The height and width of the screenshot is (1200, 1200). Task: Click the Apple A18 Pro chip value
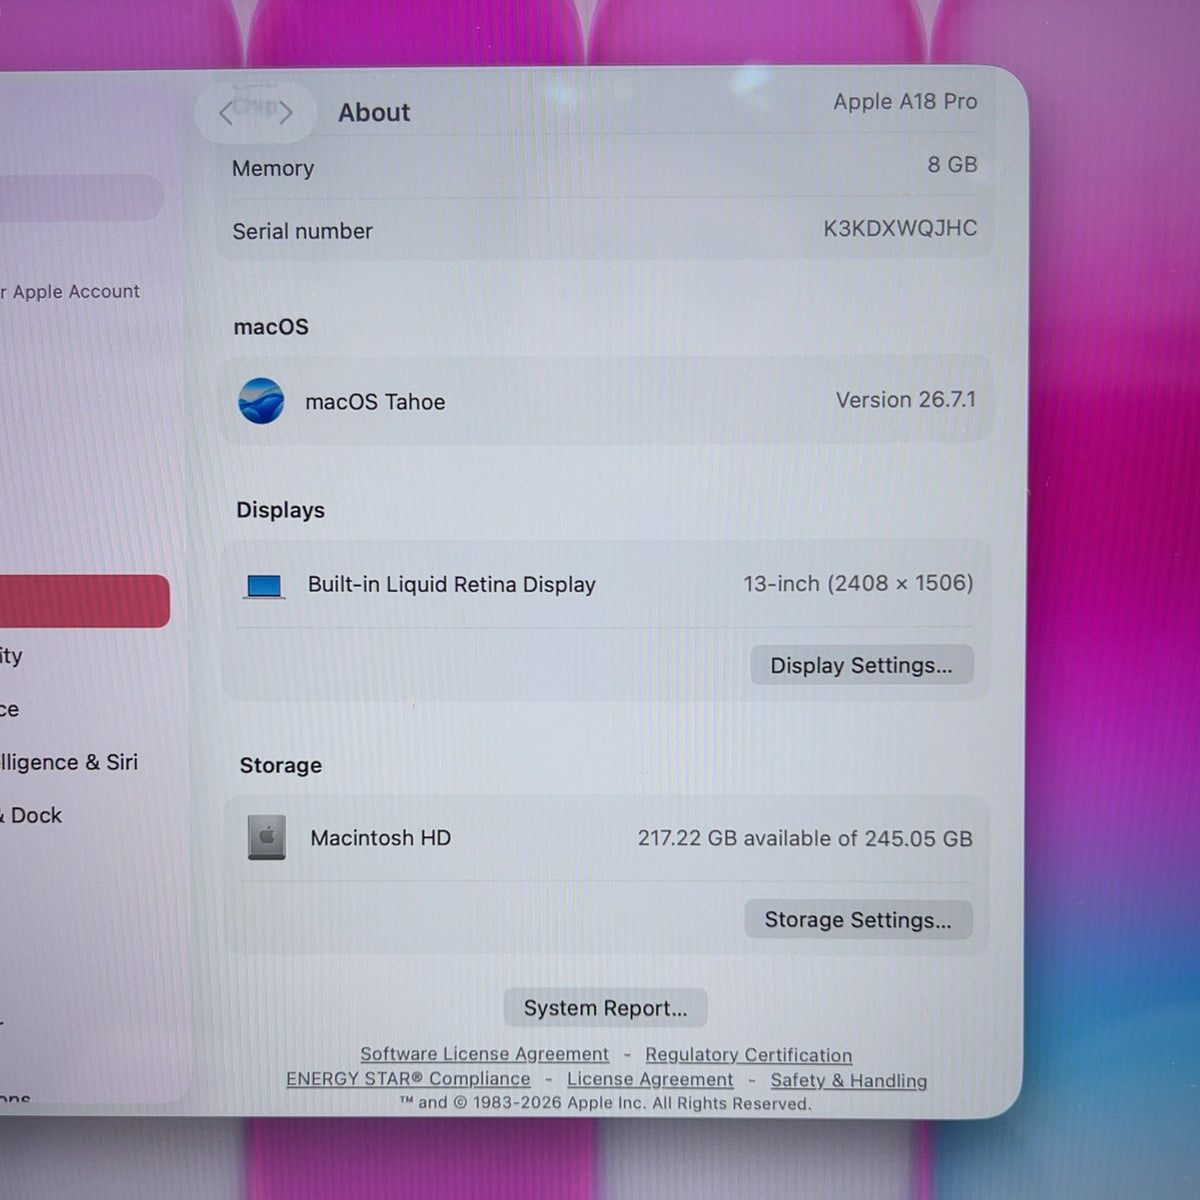coord(905,102)
